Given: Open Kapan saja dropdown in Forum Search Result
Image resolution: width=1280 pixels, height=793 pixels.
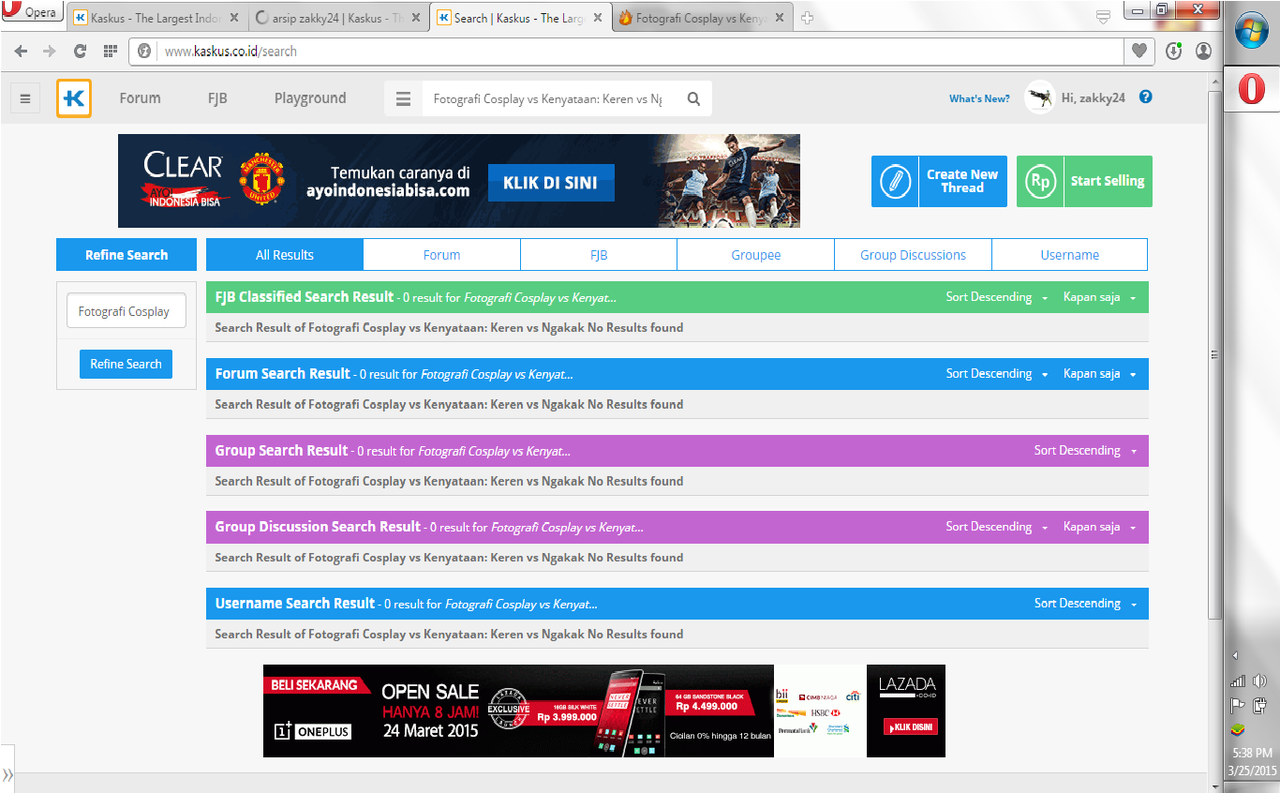Looking at the screenshot, I should pos(1099,374).
